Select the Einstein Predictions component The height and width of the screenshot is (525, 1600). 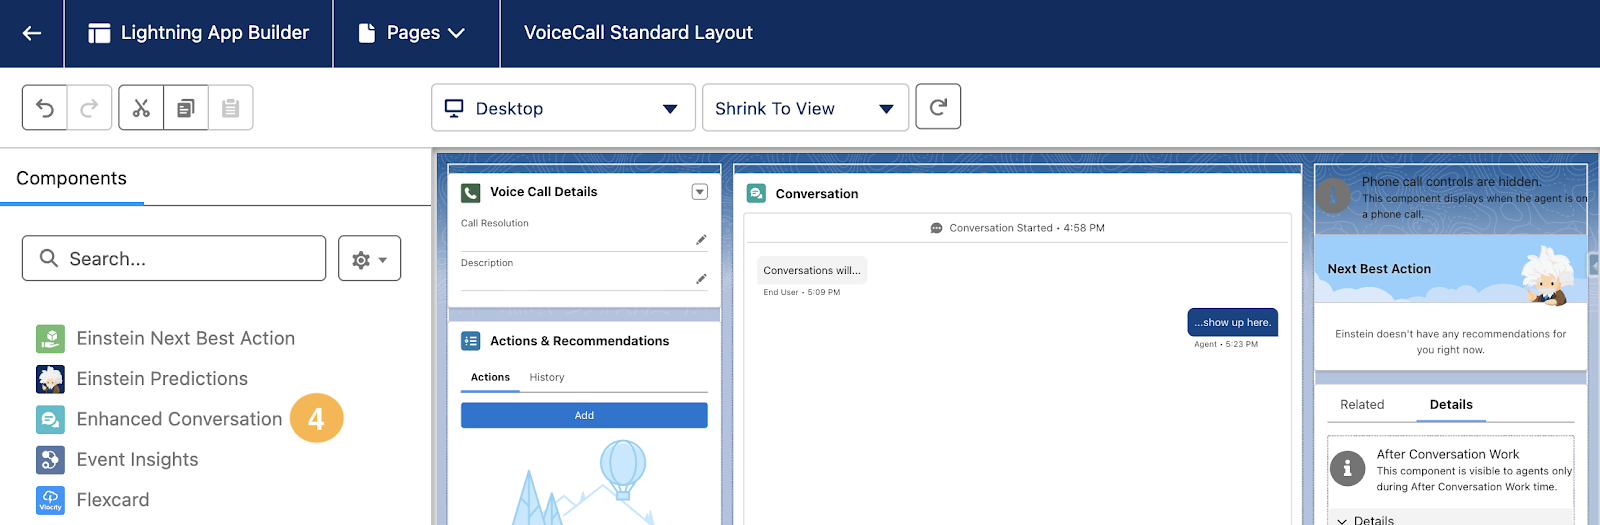(x=162, y=379)
